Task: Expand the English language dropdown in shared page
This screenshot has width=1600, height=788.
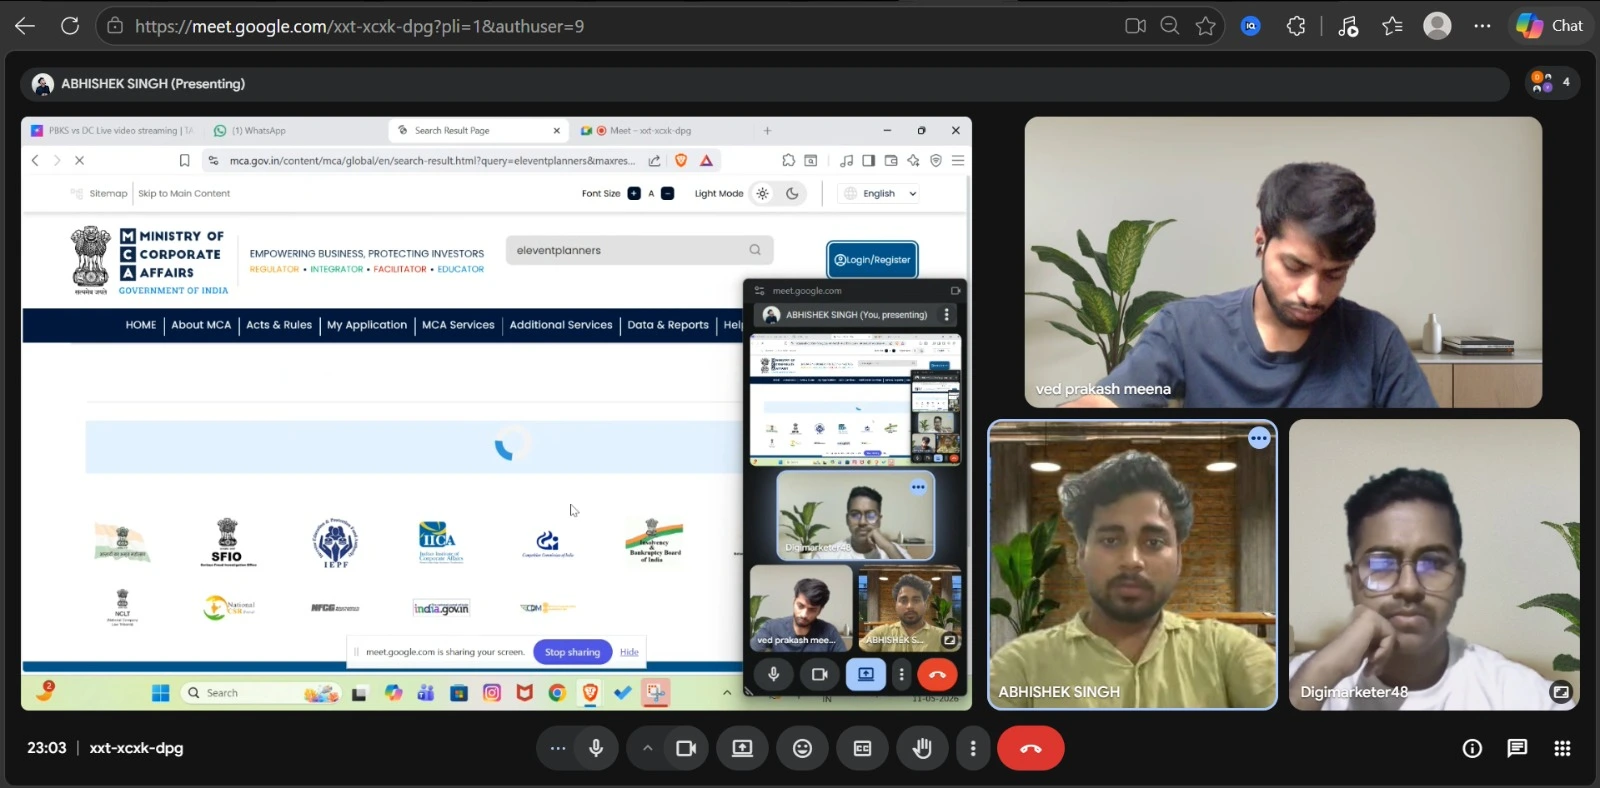Action: pos(880,194)
